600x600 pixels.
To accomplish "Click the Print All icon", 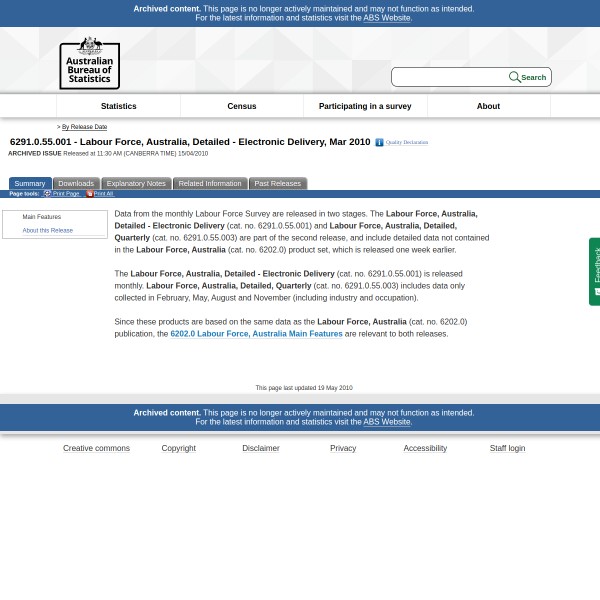I will [89, 194].
